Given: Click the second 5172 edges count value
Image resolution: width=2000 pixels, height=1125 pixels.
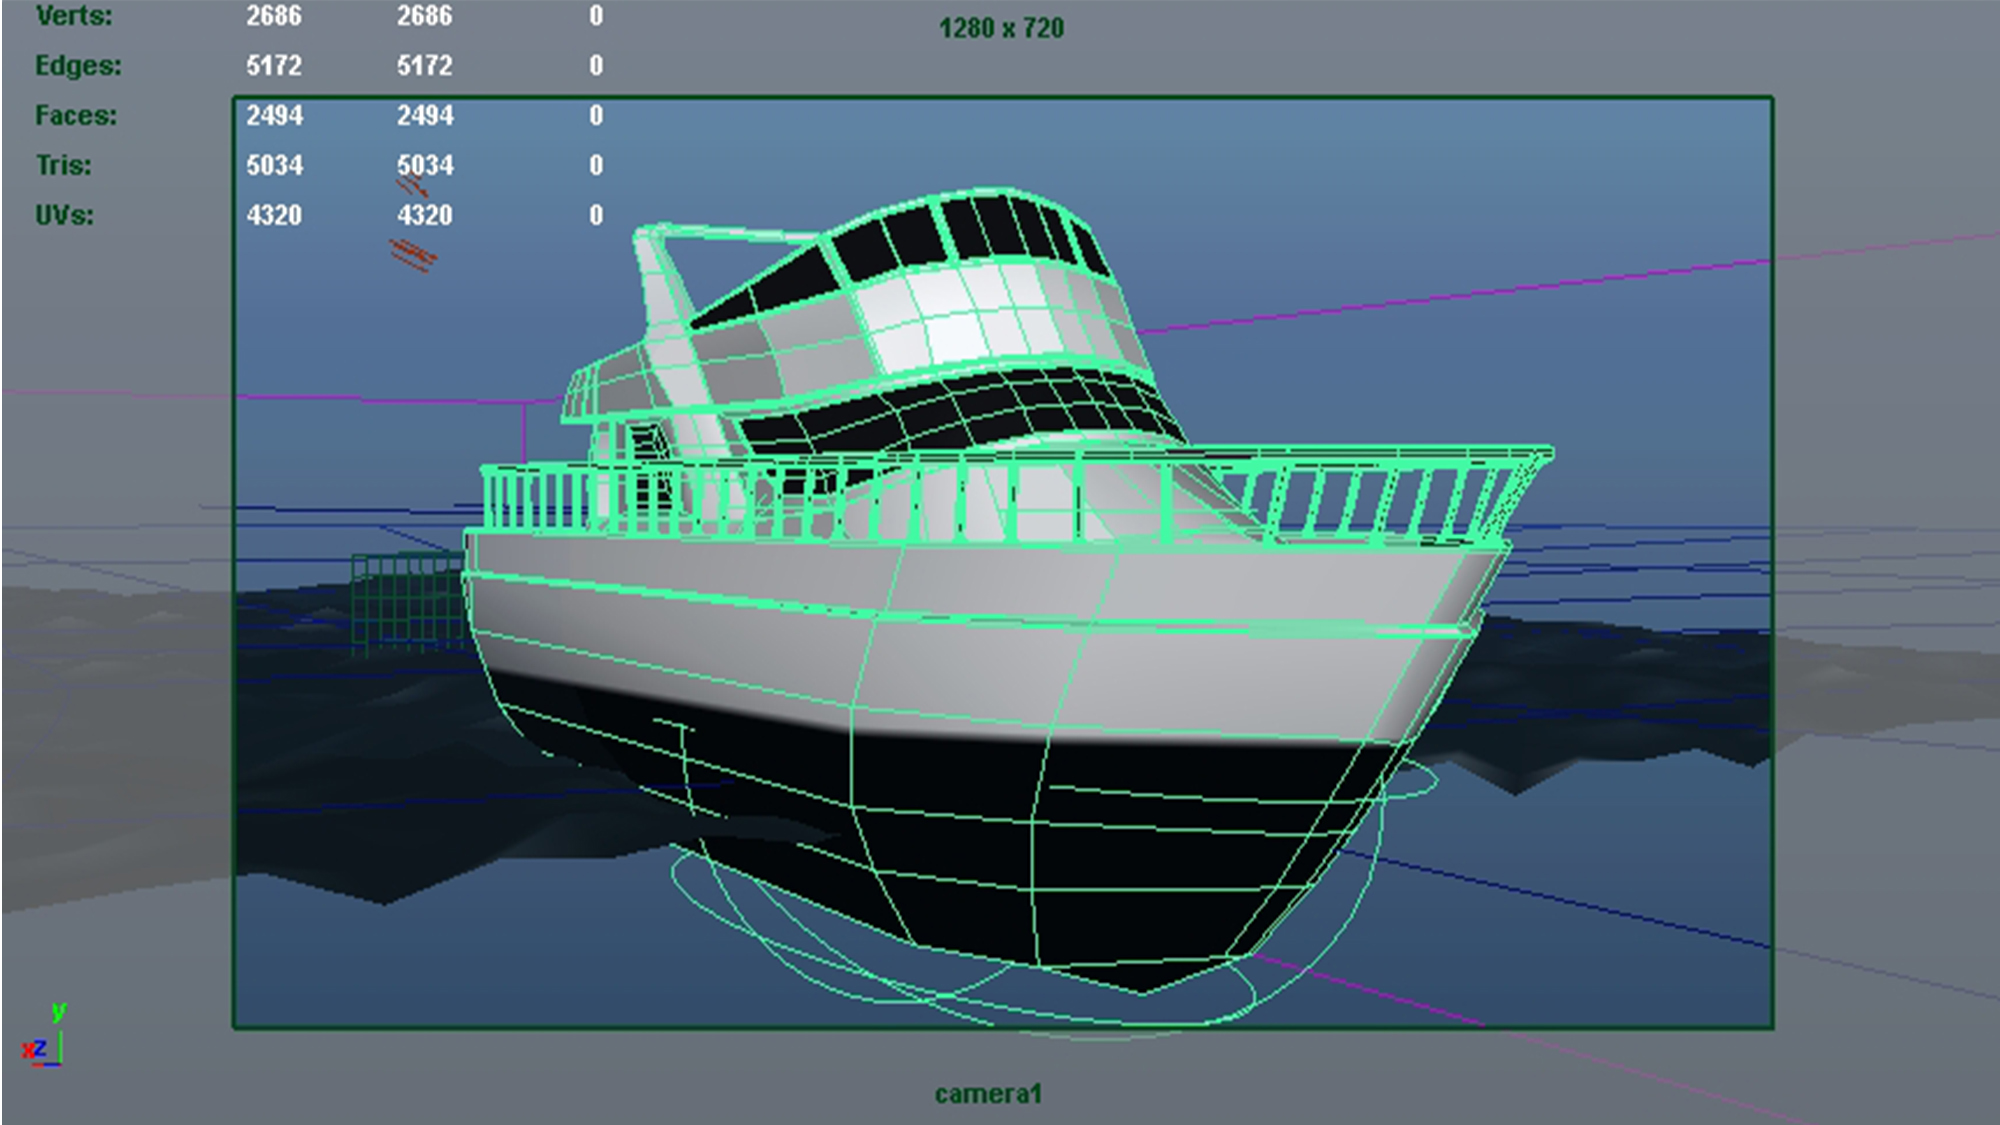Looking at the screenshot, I should (425, 66).
